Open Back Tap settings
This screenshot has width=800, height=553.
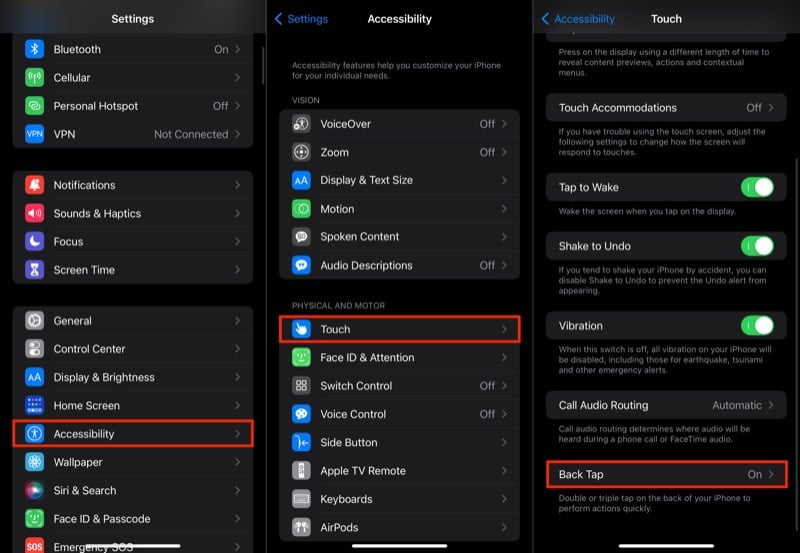[x=666, y=474]
